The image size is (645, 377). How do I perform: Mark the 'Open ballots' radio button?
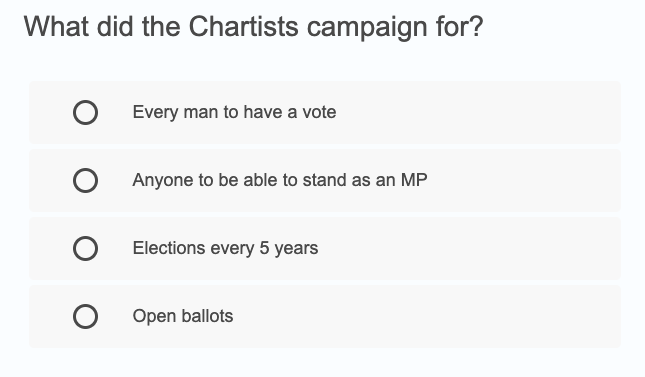(x=86, y=316)
